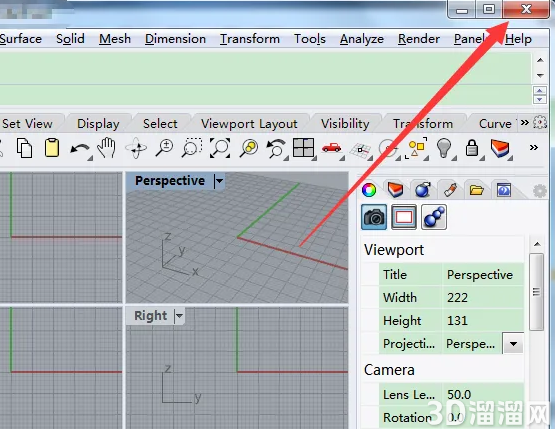Click the select objects shapes icon
The image size is (555, 429).
417,149
